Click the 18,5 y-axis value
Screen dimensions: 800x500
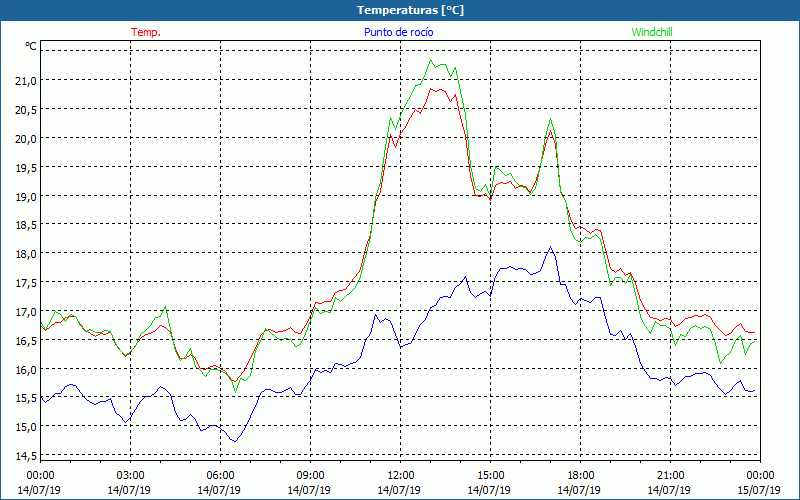26,224
